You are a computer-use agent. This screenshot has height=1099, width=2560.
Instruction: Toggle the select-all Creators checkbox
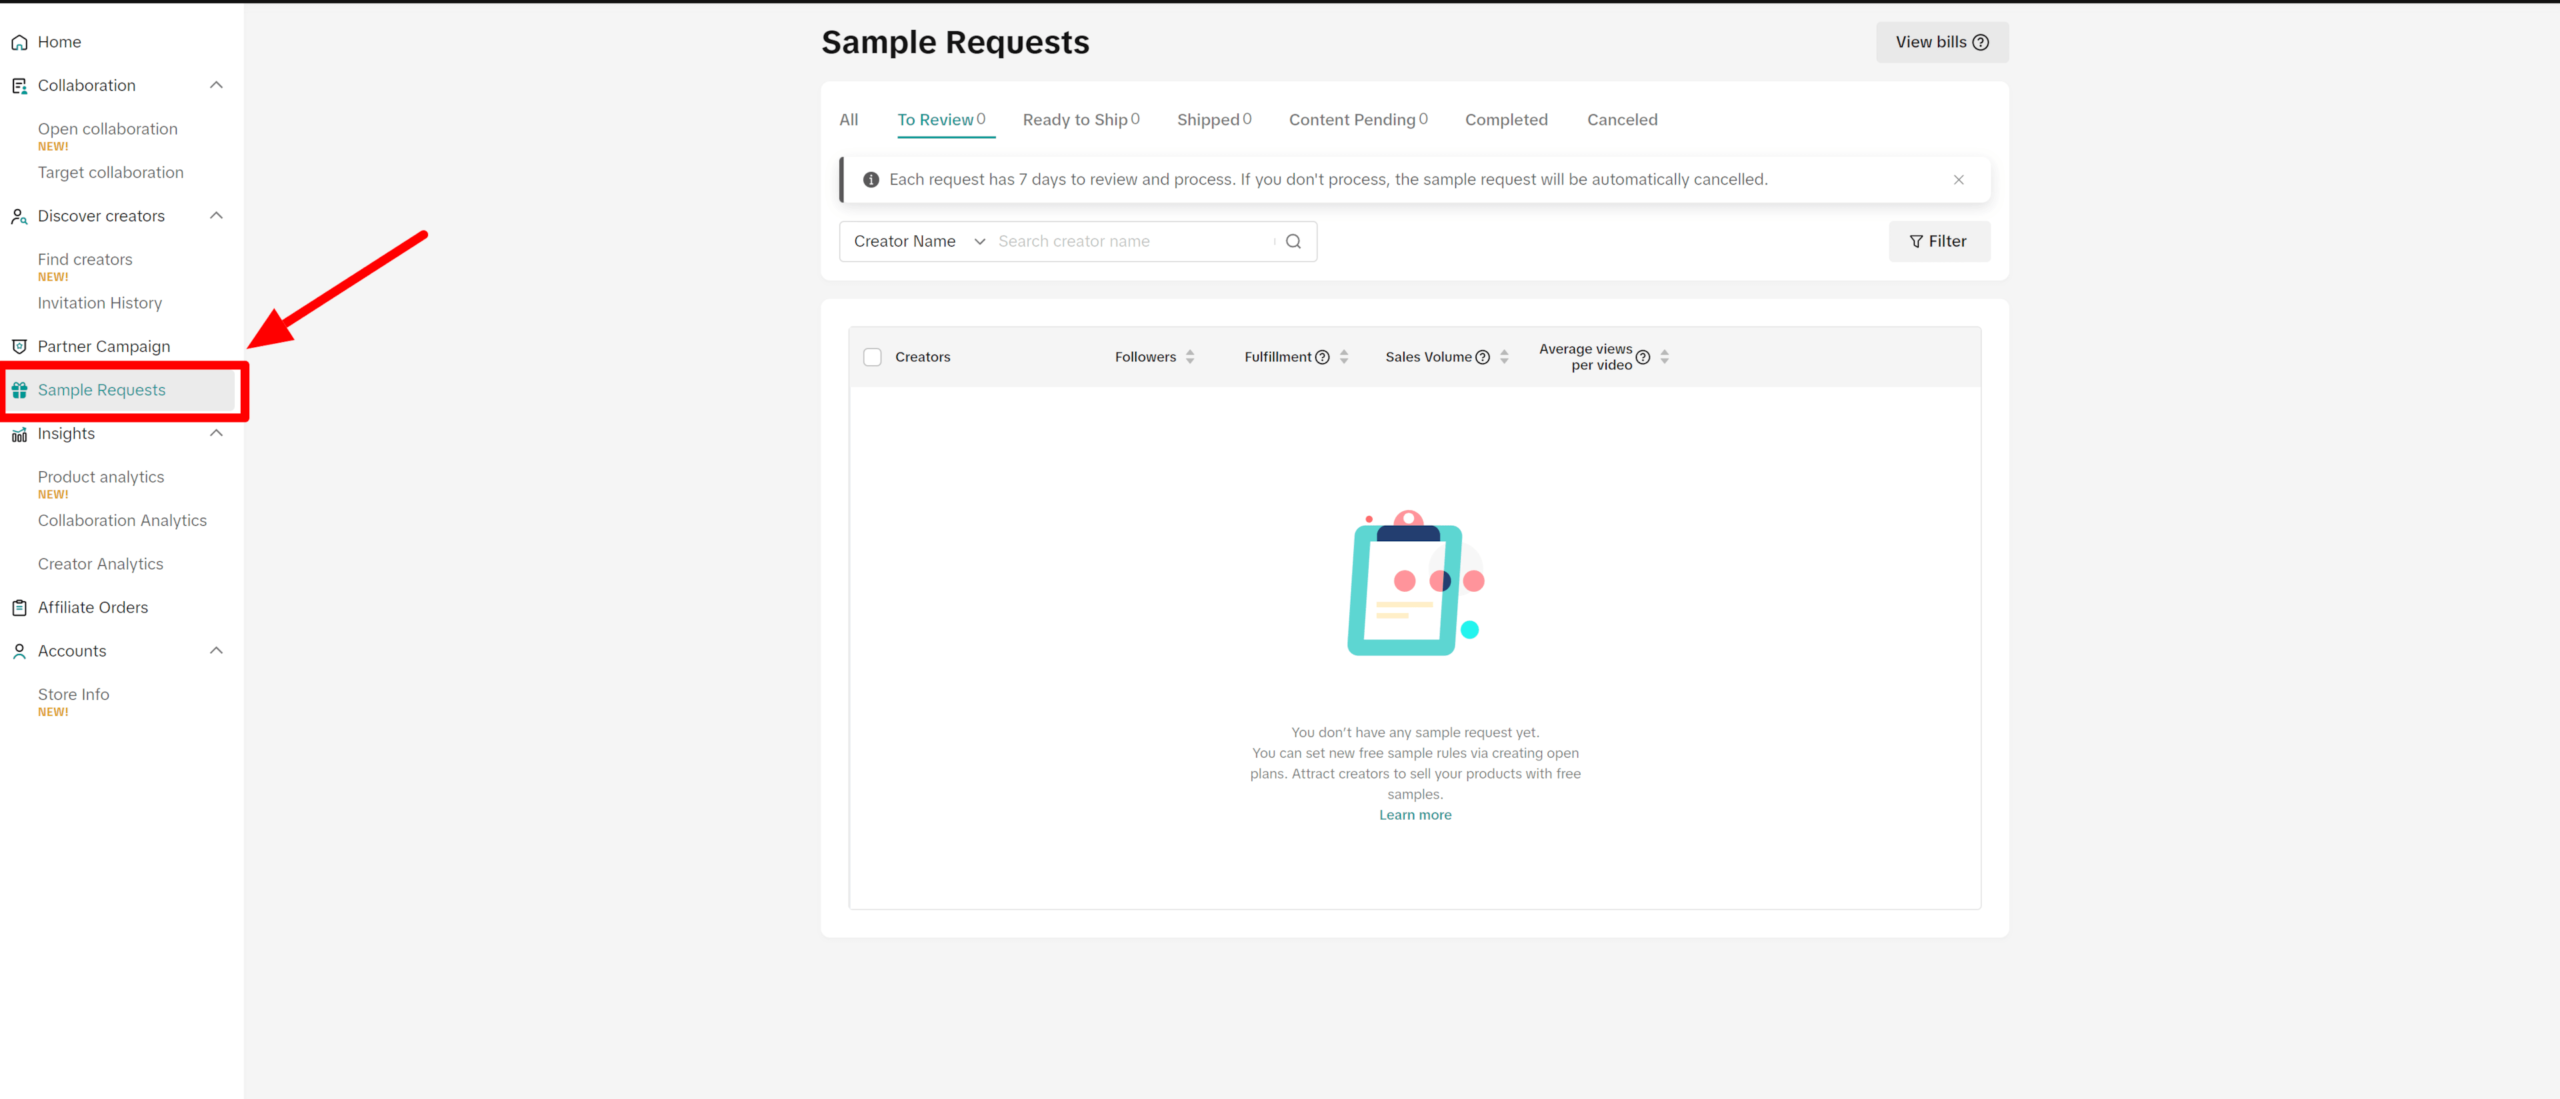point(872,357)
